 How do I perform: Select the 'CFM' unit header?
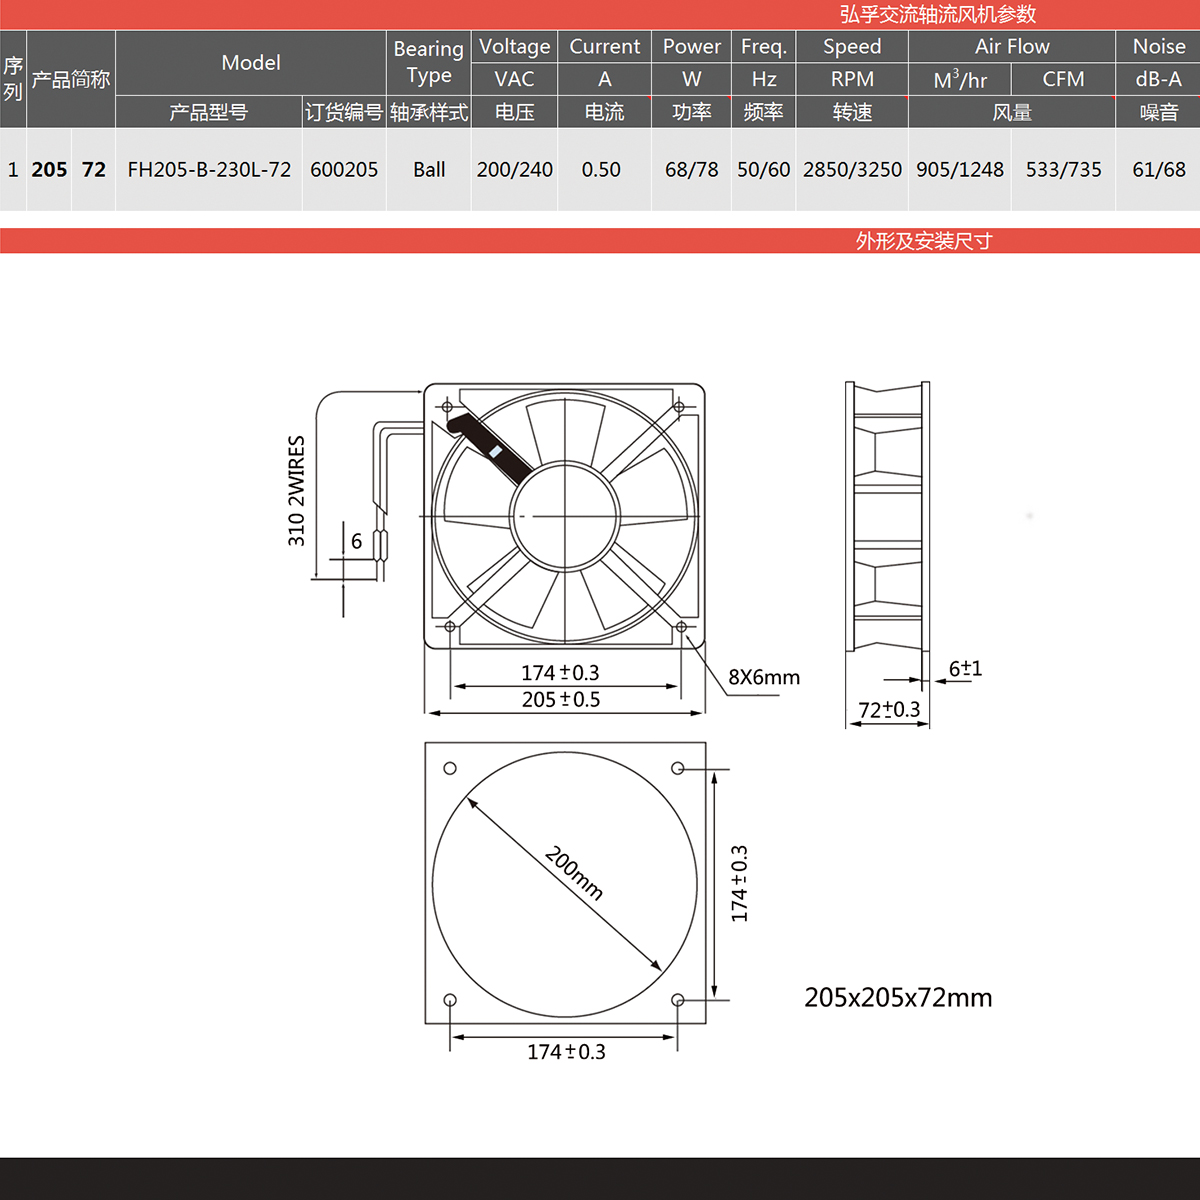(1063, 79)
